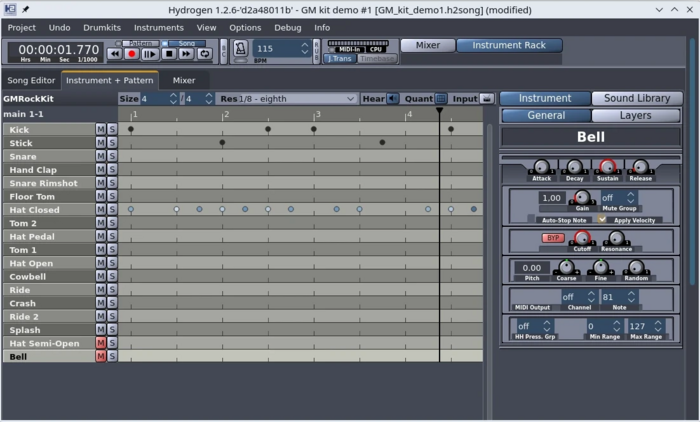Screen dimensions: 700x422
Task: Toggle the filter BYP bypass button
Action: click(x=553, y=238)
